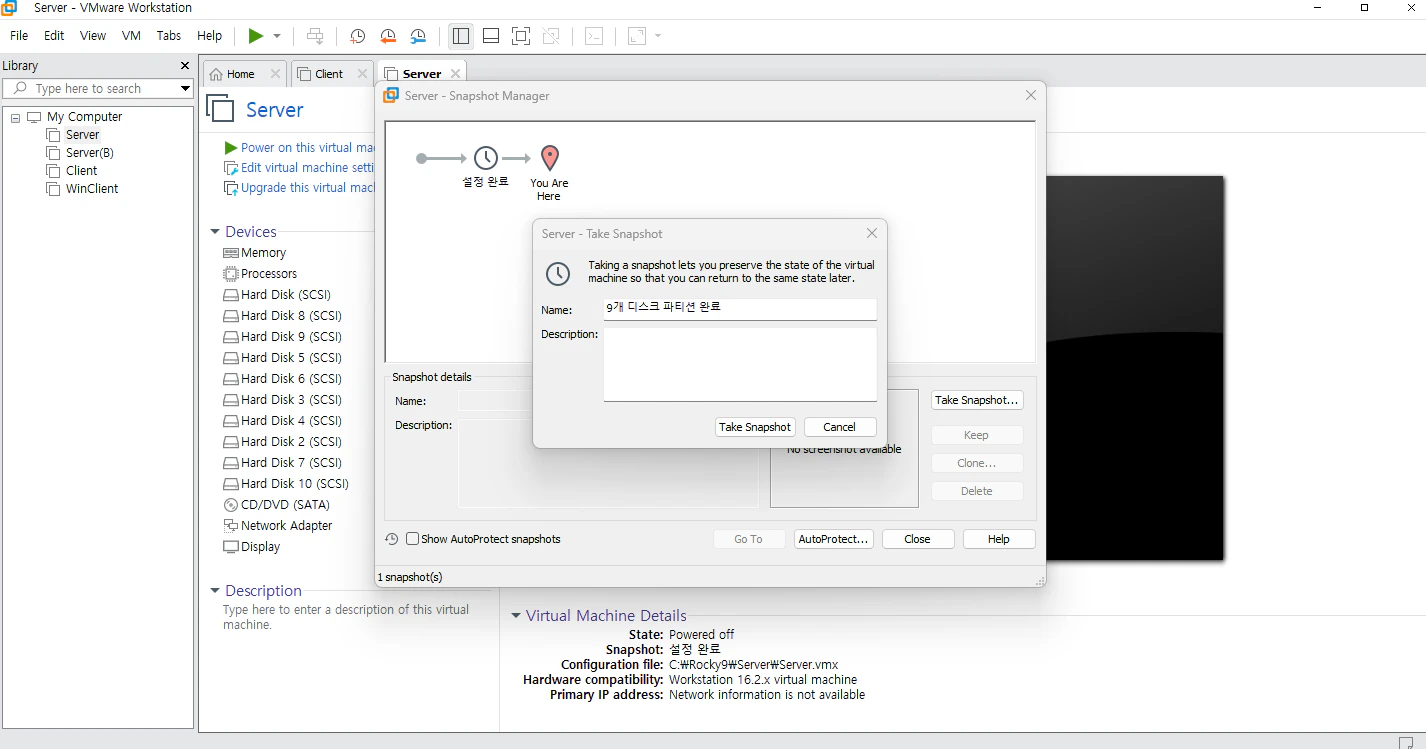Click Take Snapshot button in dialog
This screenshot has width=1426, height=749.
coord(755,427)
